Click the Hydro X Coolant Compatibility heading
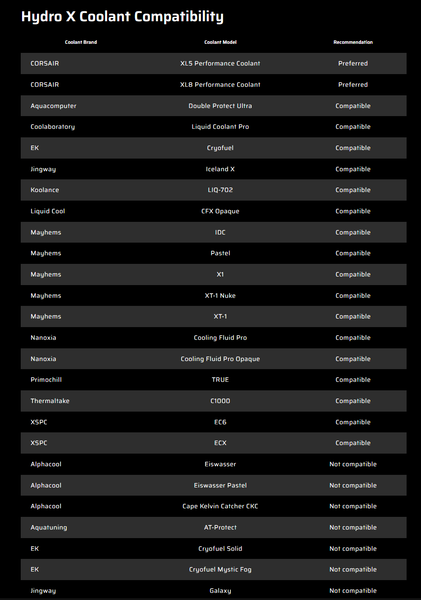 point(122,17)
